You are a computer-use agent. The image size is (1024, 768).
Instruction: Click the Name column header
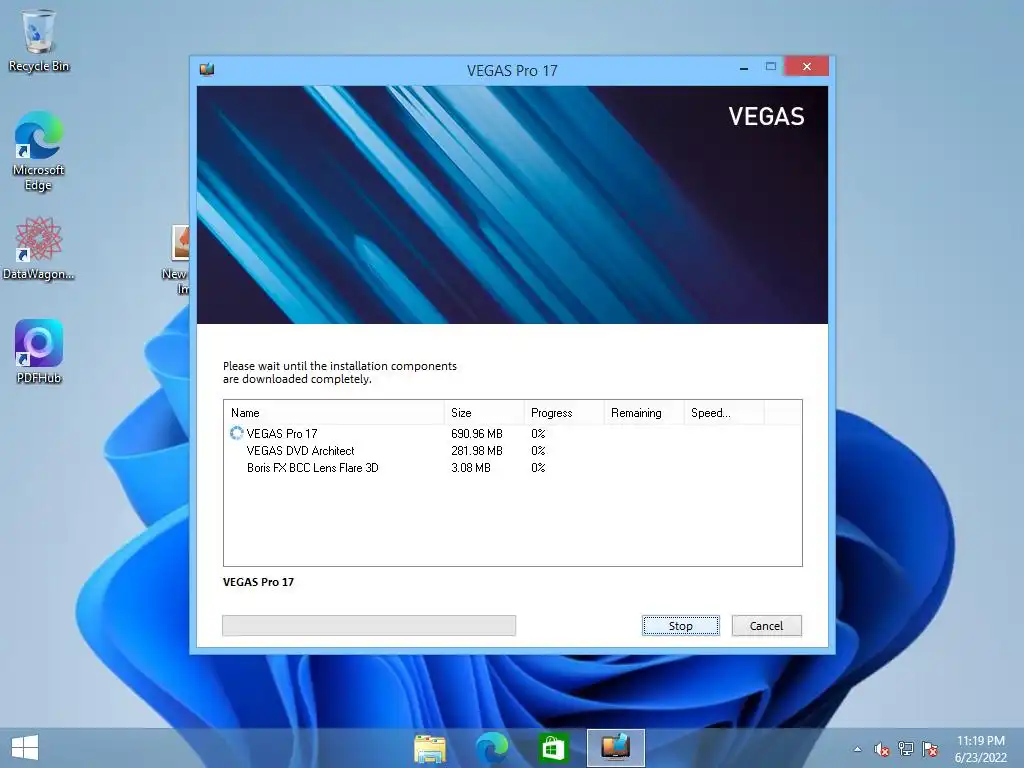[334, 413]
